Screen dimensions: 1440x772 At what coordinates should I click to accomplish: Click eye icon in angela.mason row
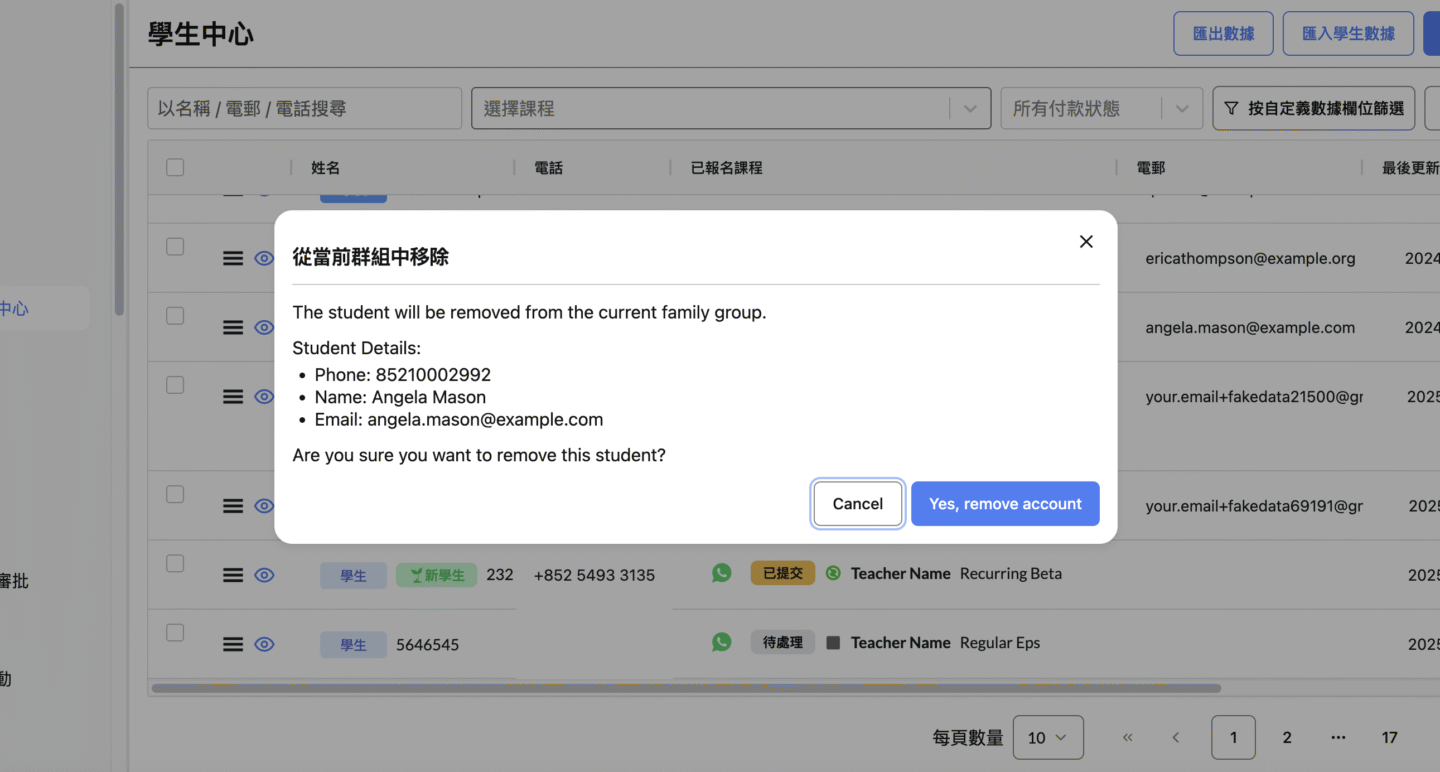tap(264, 328)
